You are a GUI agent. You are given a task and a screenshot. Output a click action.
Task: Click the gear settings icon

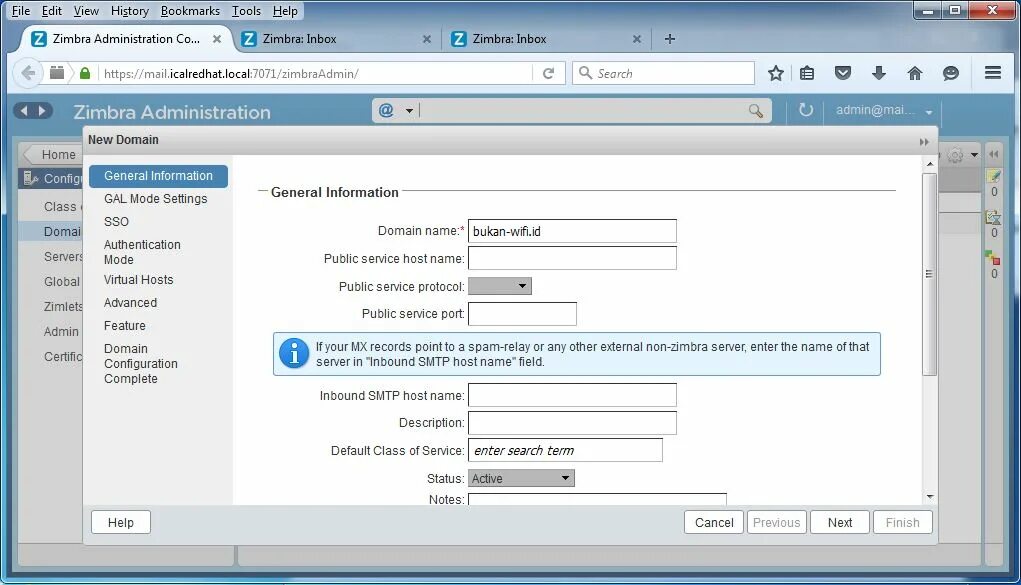pyautogui.click(x=955, y=155)
